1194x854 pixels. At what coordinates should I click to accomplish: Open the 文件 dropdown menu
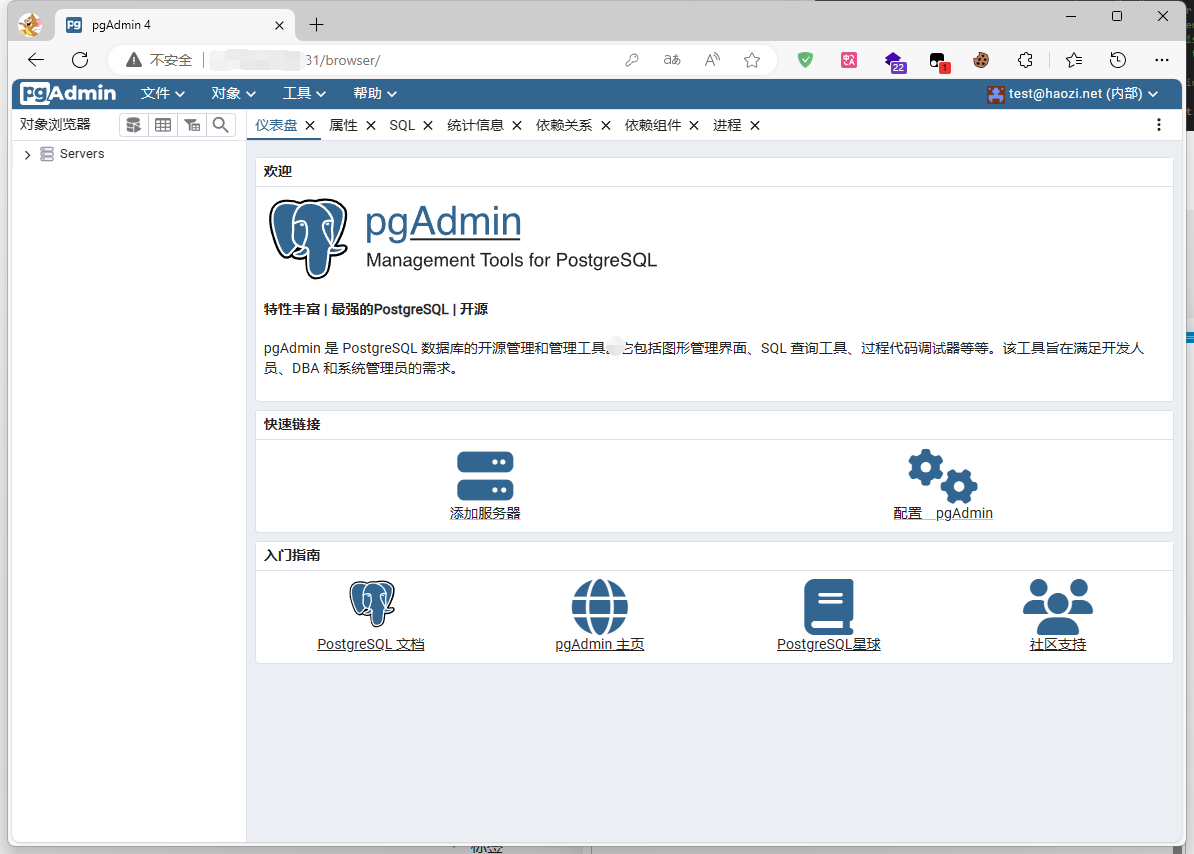pos(163,94)
